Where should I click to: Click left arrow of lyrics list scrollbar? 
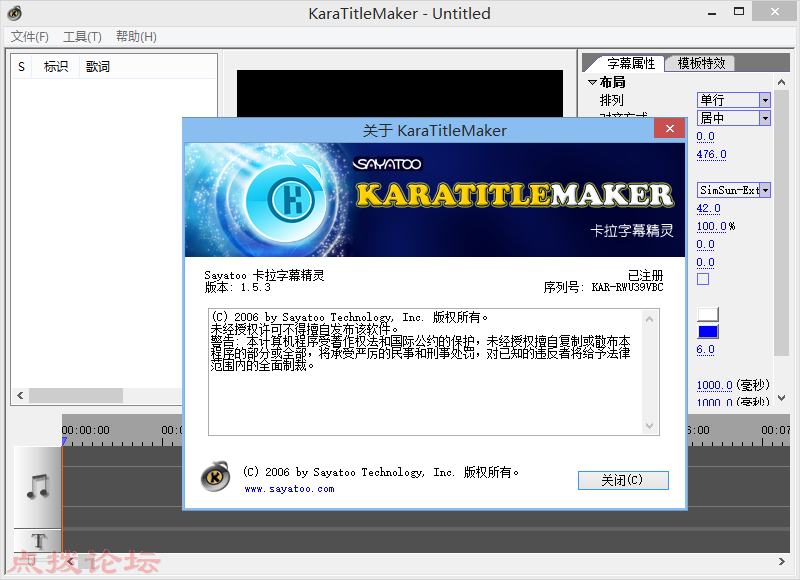pos(20,395)
